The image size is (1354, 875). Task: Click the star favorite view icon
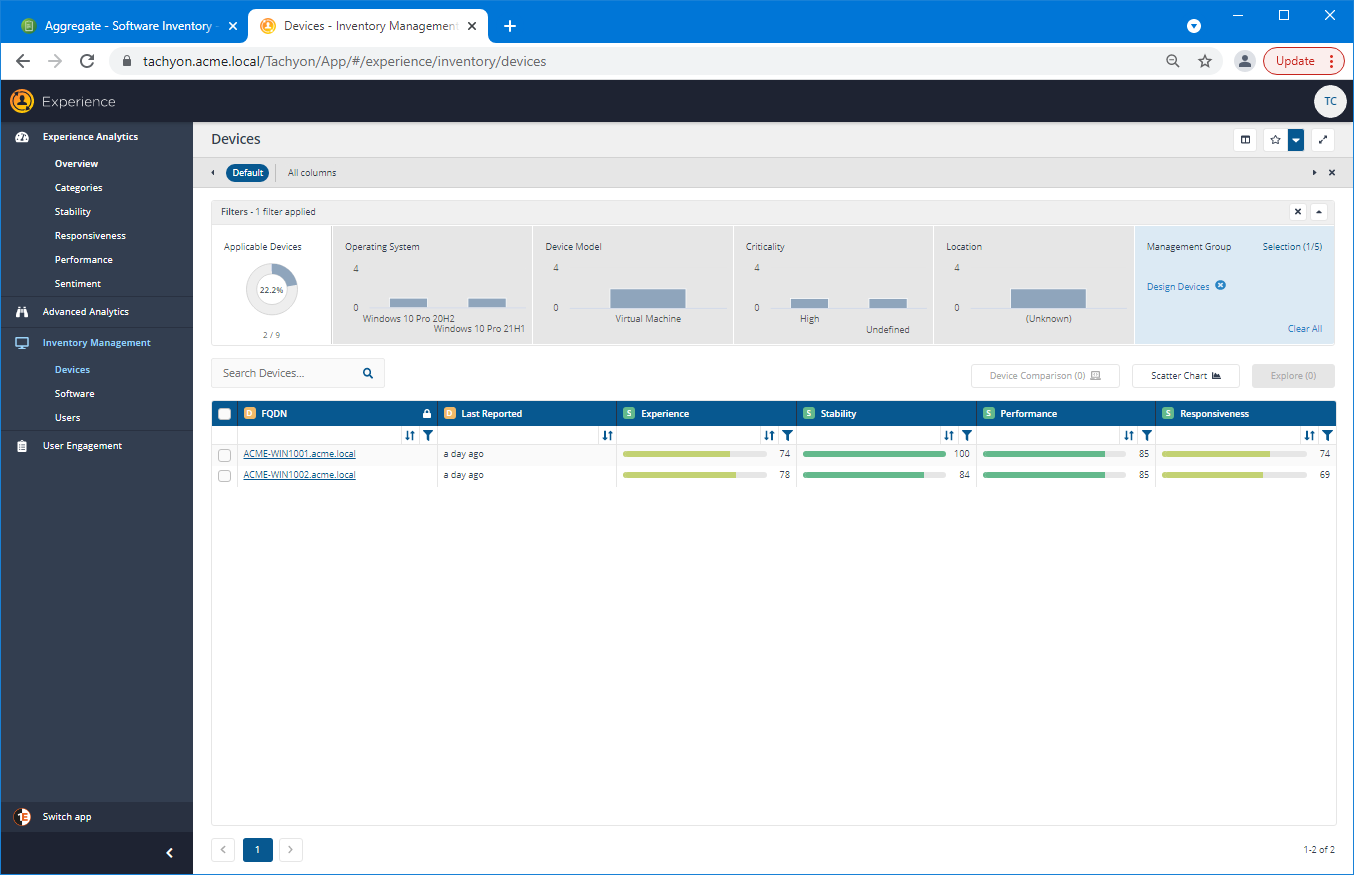pyautogui.click(x=1275, y=140)
